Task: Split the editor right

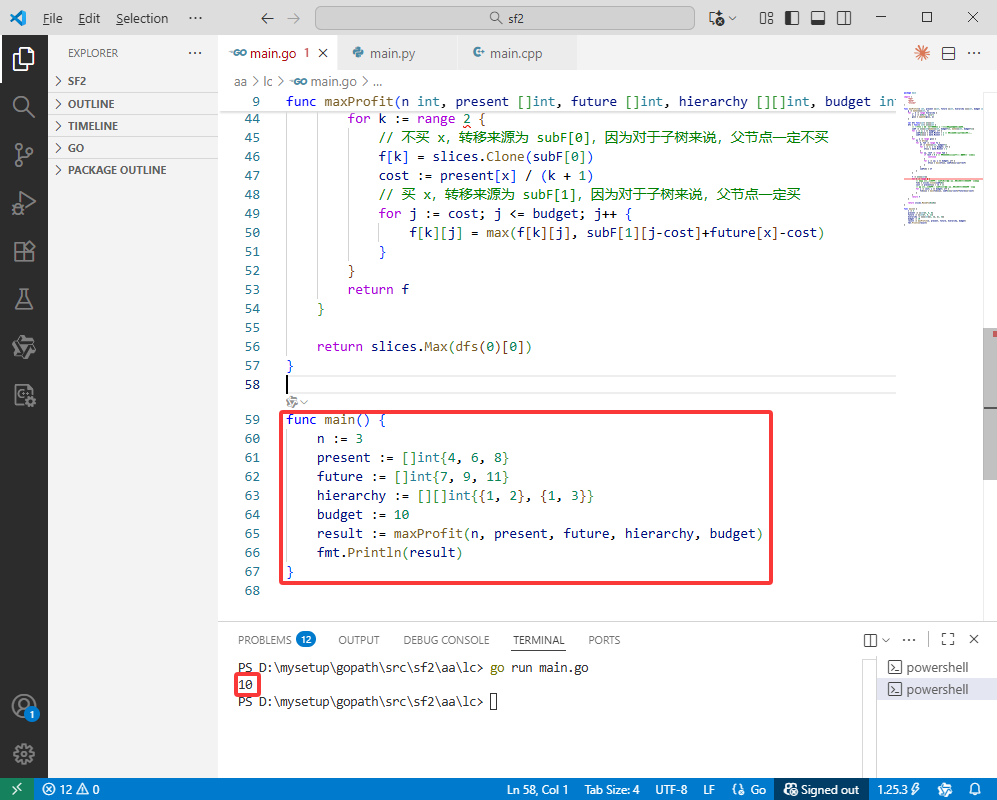Action: [x=948, y=53]
